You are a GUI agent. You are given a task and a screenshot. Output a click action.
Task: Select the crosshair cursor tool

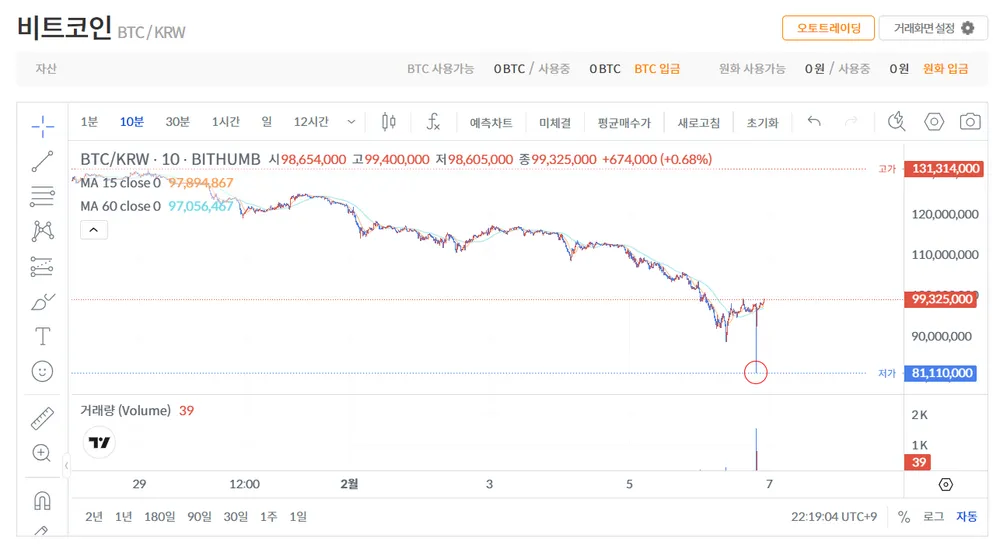point(42,124)
